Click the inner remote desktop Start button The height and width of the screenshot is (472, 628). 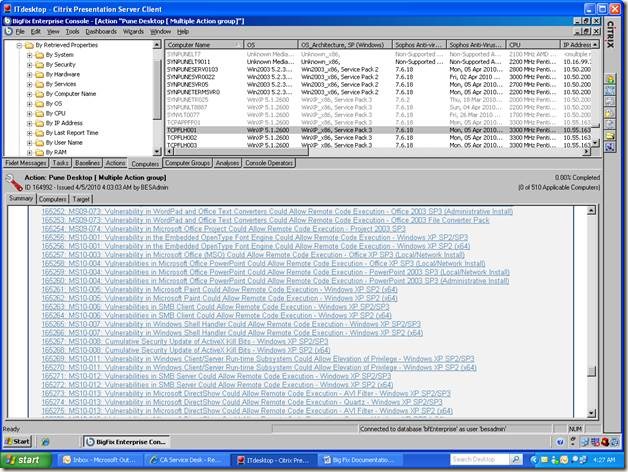[x=17, y=442]
